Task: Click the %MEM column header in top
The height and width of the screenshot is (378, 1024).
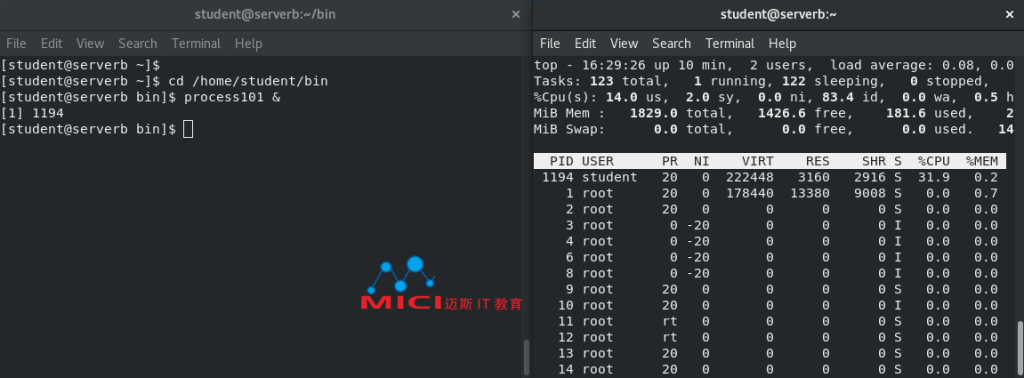Action: [x=982, y=161]
